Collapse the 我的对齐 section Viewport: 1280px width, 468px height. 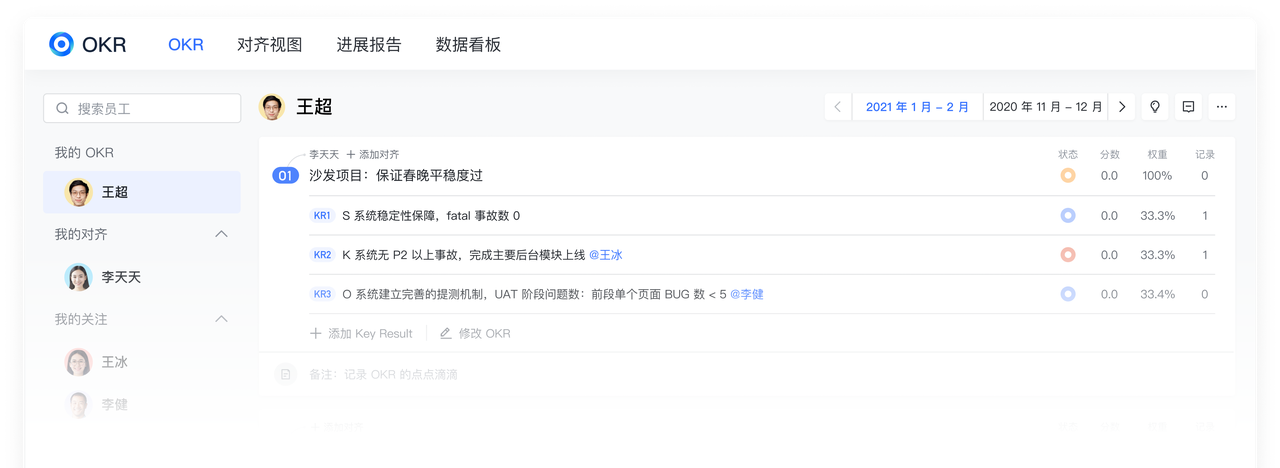[x=222, y=234]
